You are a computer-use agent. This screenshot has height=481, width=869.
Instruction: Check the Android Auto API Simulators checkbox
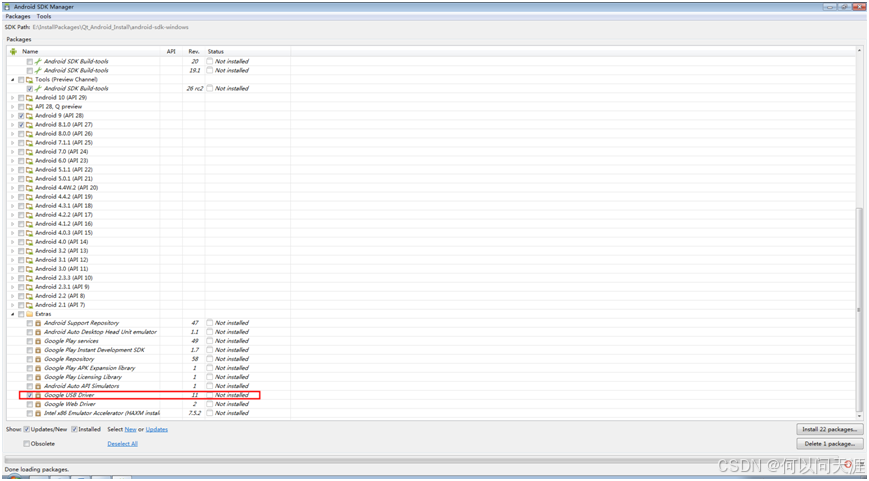pos(30,386)
